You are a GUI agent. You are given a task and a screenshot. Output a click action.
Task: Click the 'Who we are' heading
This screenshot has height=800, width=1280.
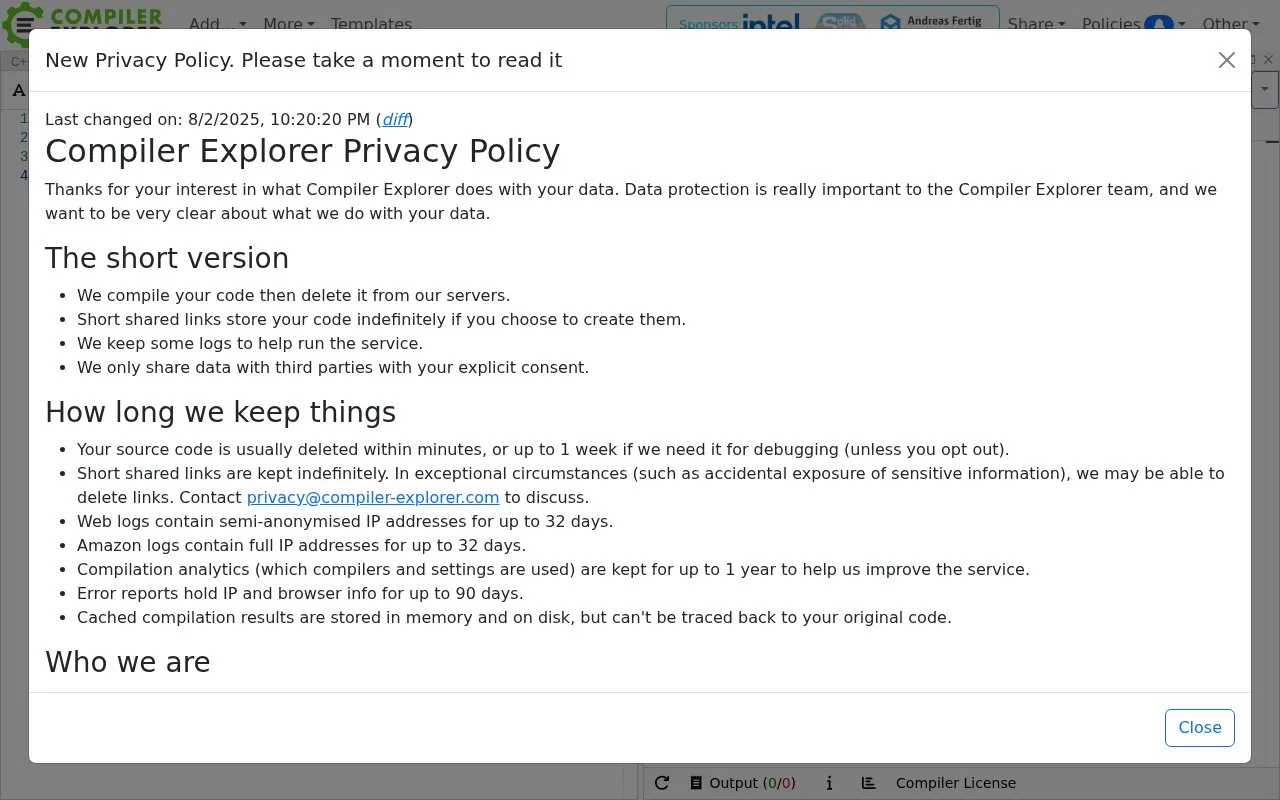coord(128,662)
